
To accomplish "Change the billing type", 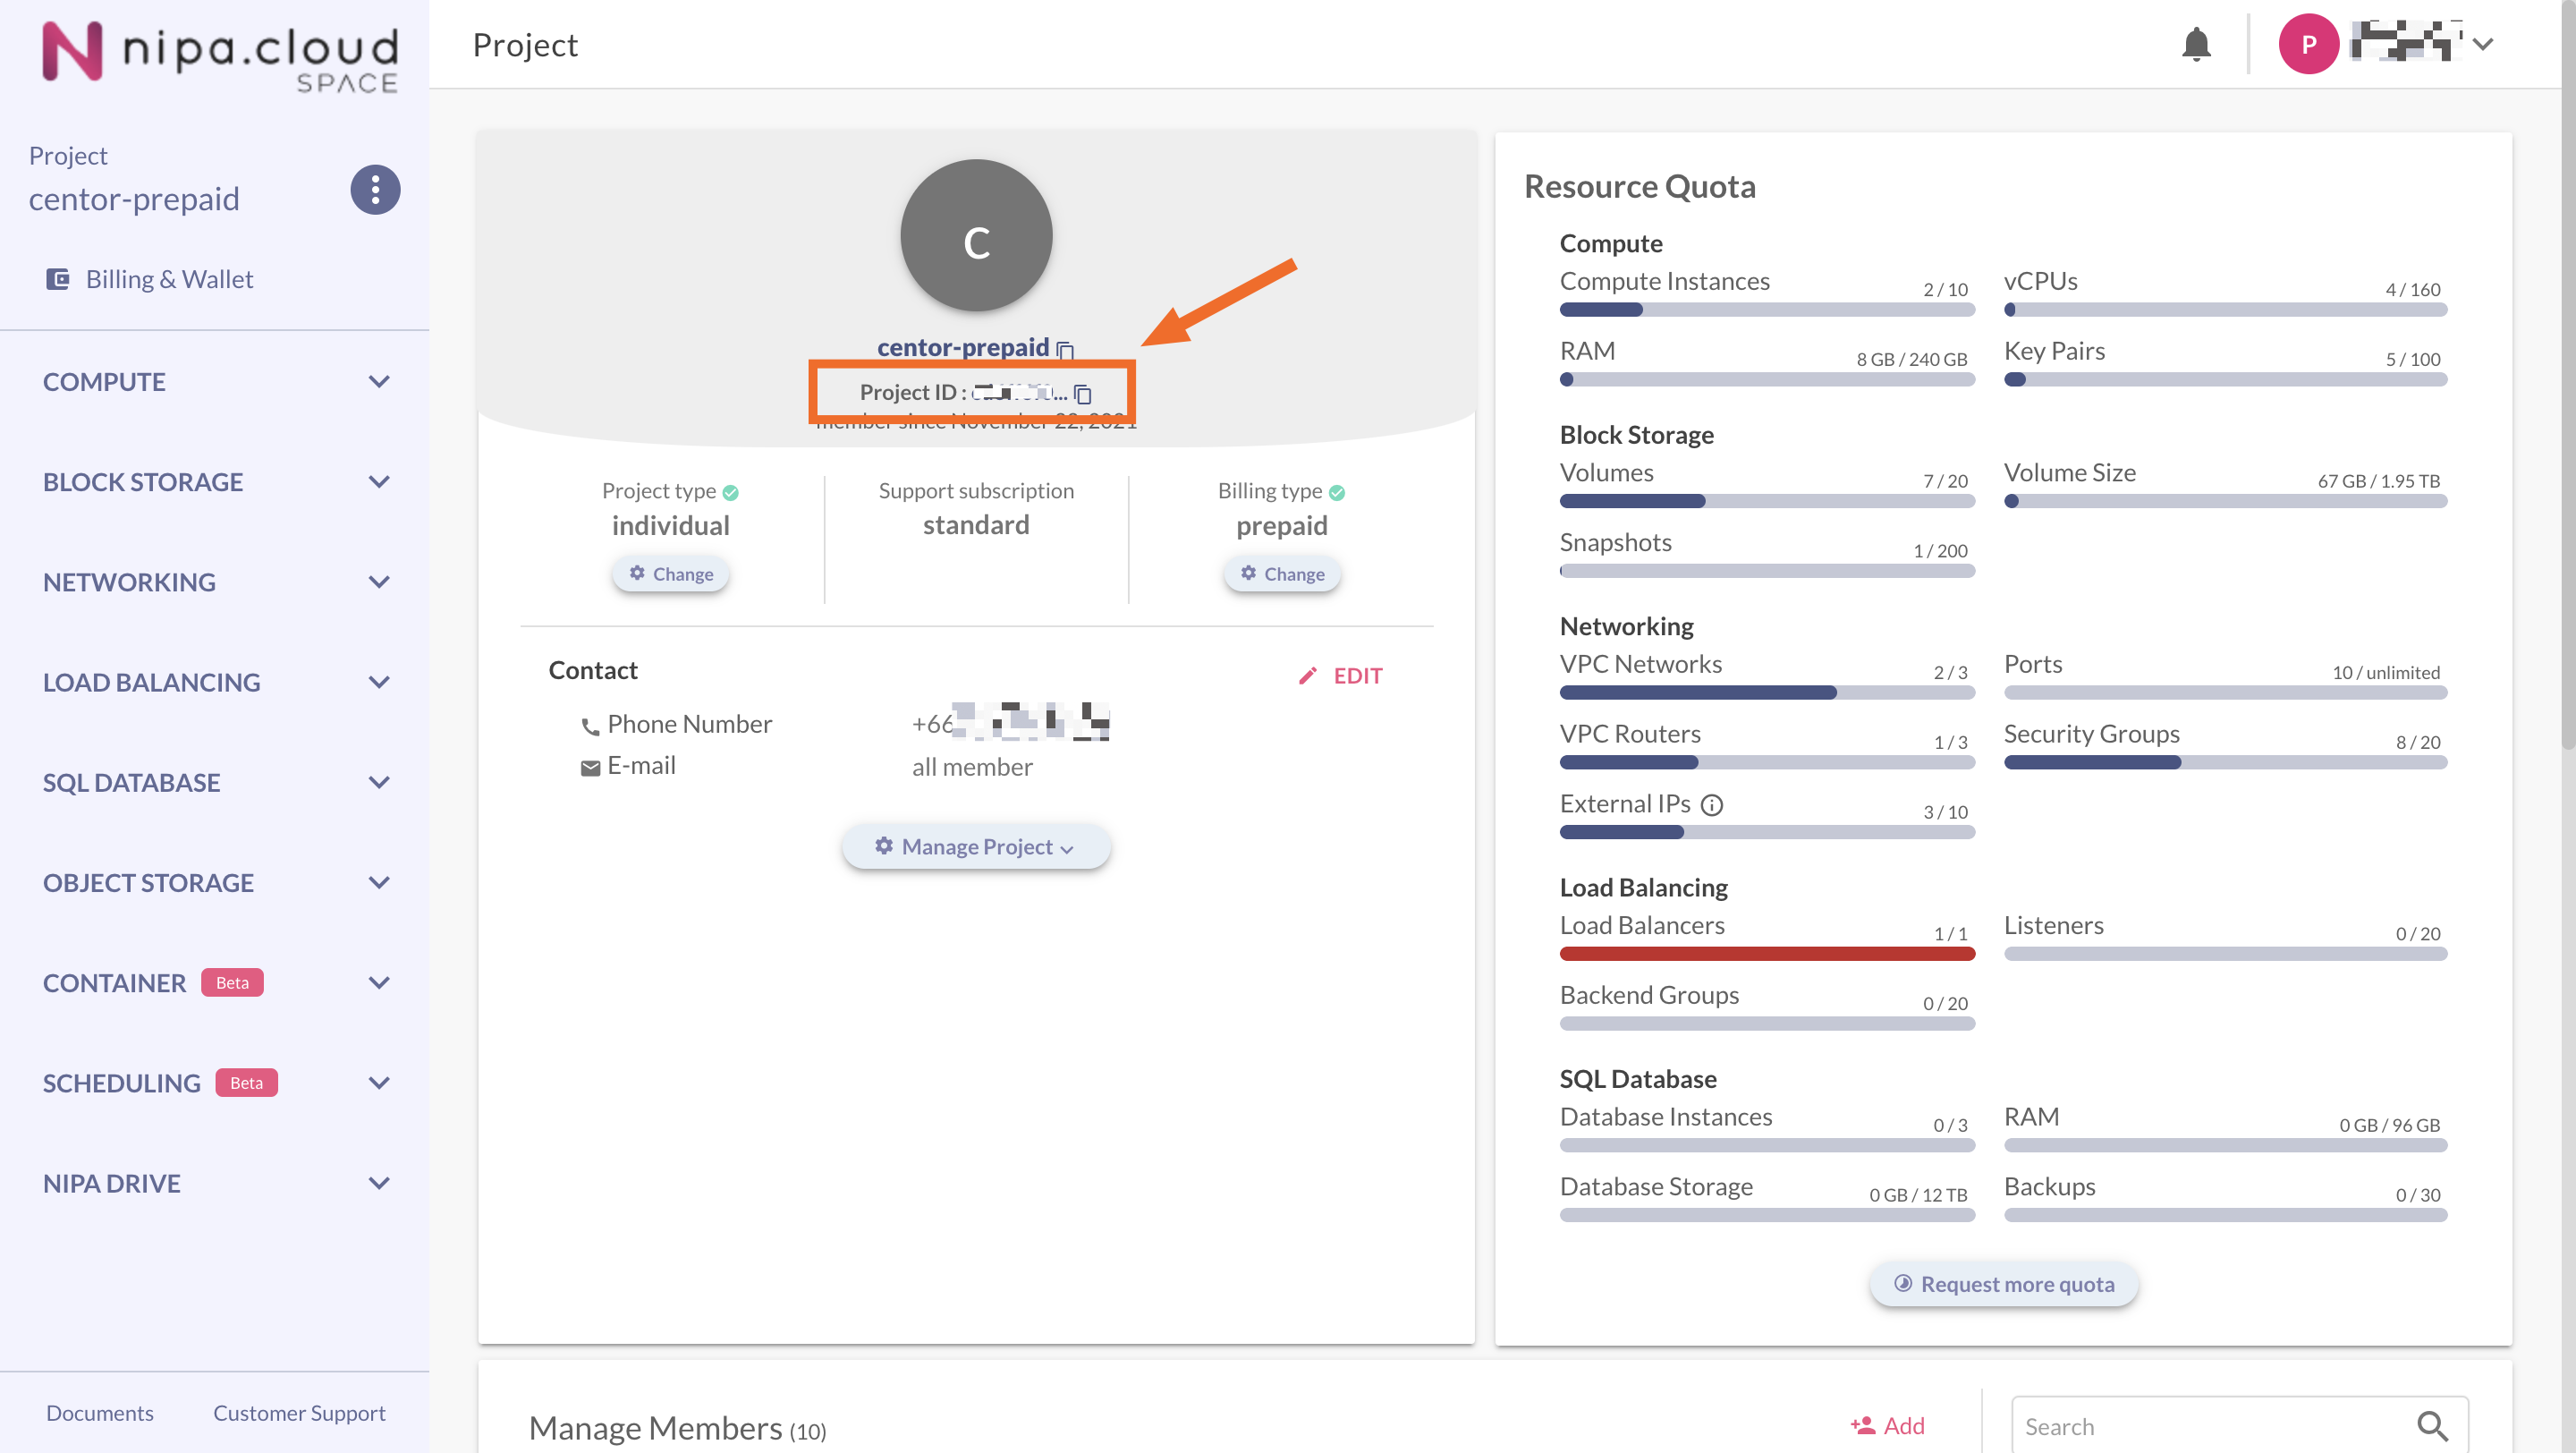I will [1282, 574].
